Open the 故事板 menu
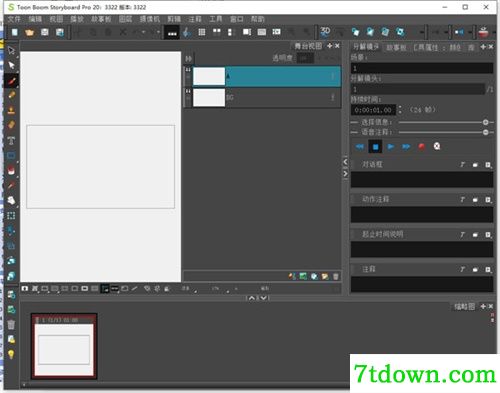 click(x=101, y=19)
